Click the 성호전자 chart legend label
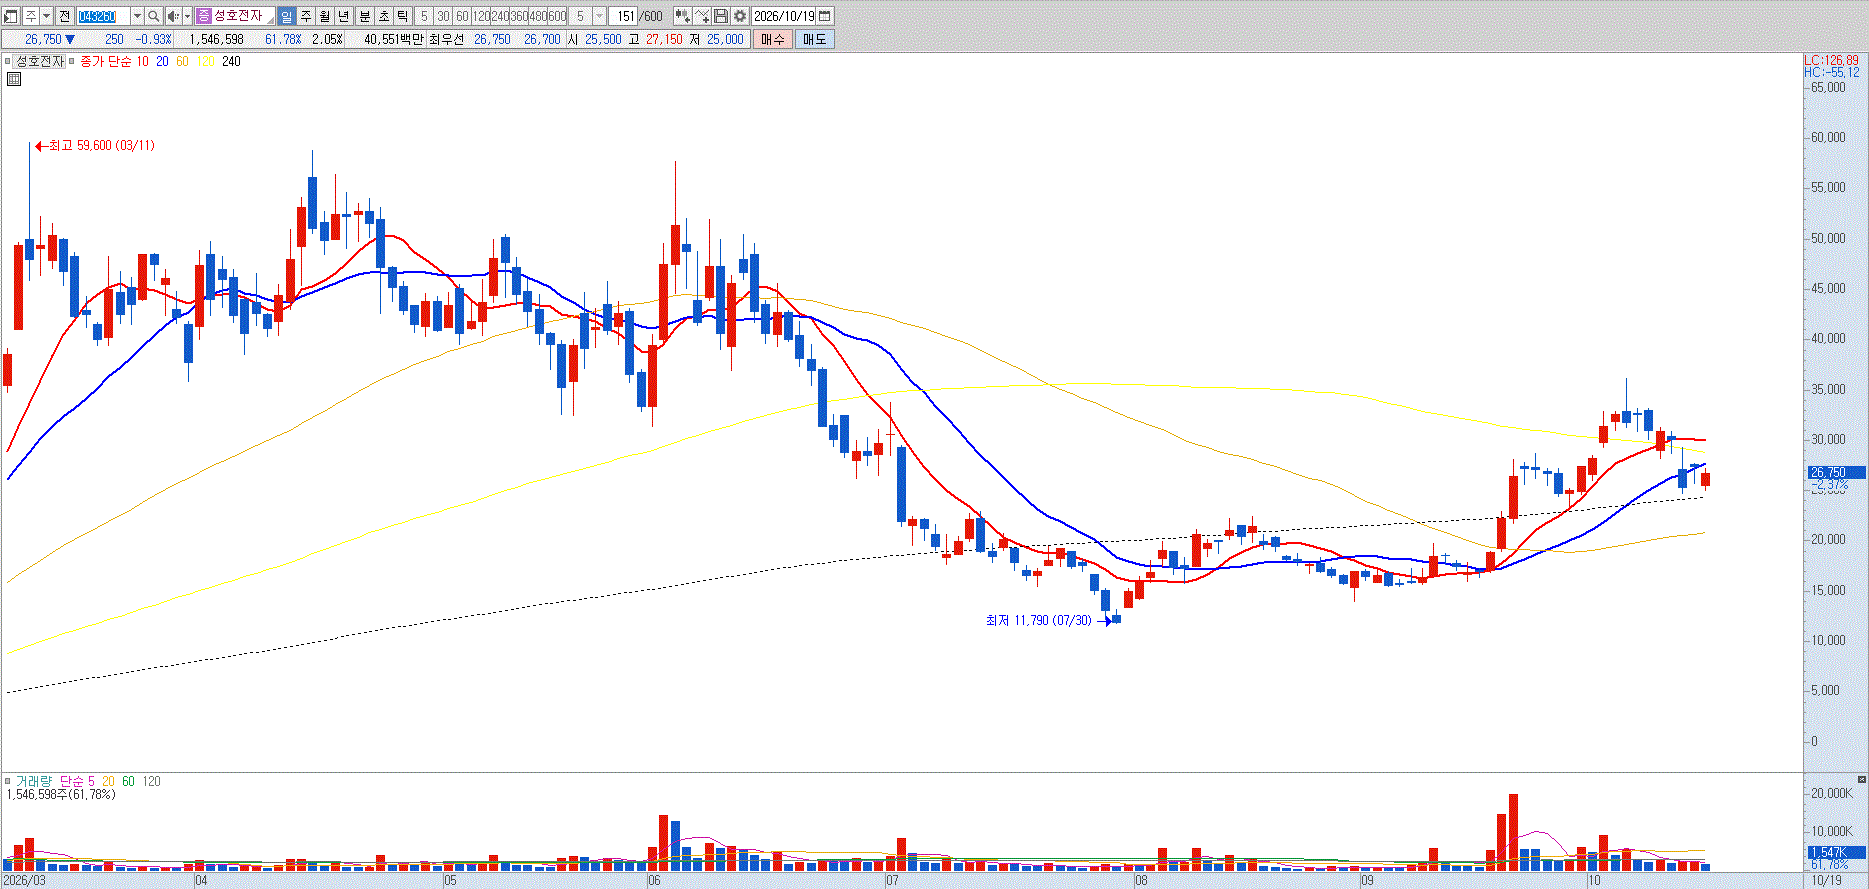The width and height of the screenshot is (1869, 889). click(x=39, y=62)
